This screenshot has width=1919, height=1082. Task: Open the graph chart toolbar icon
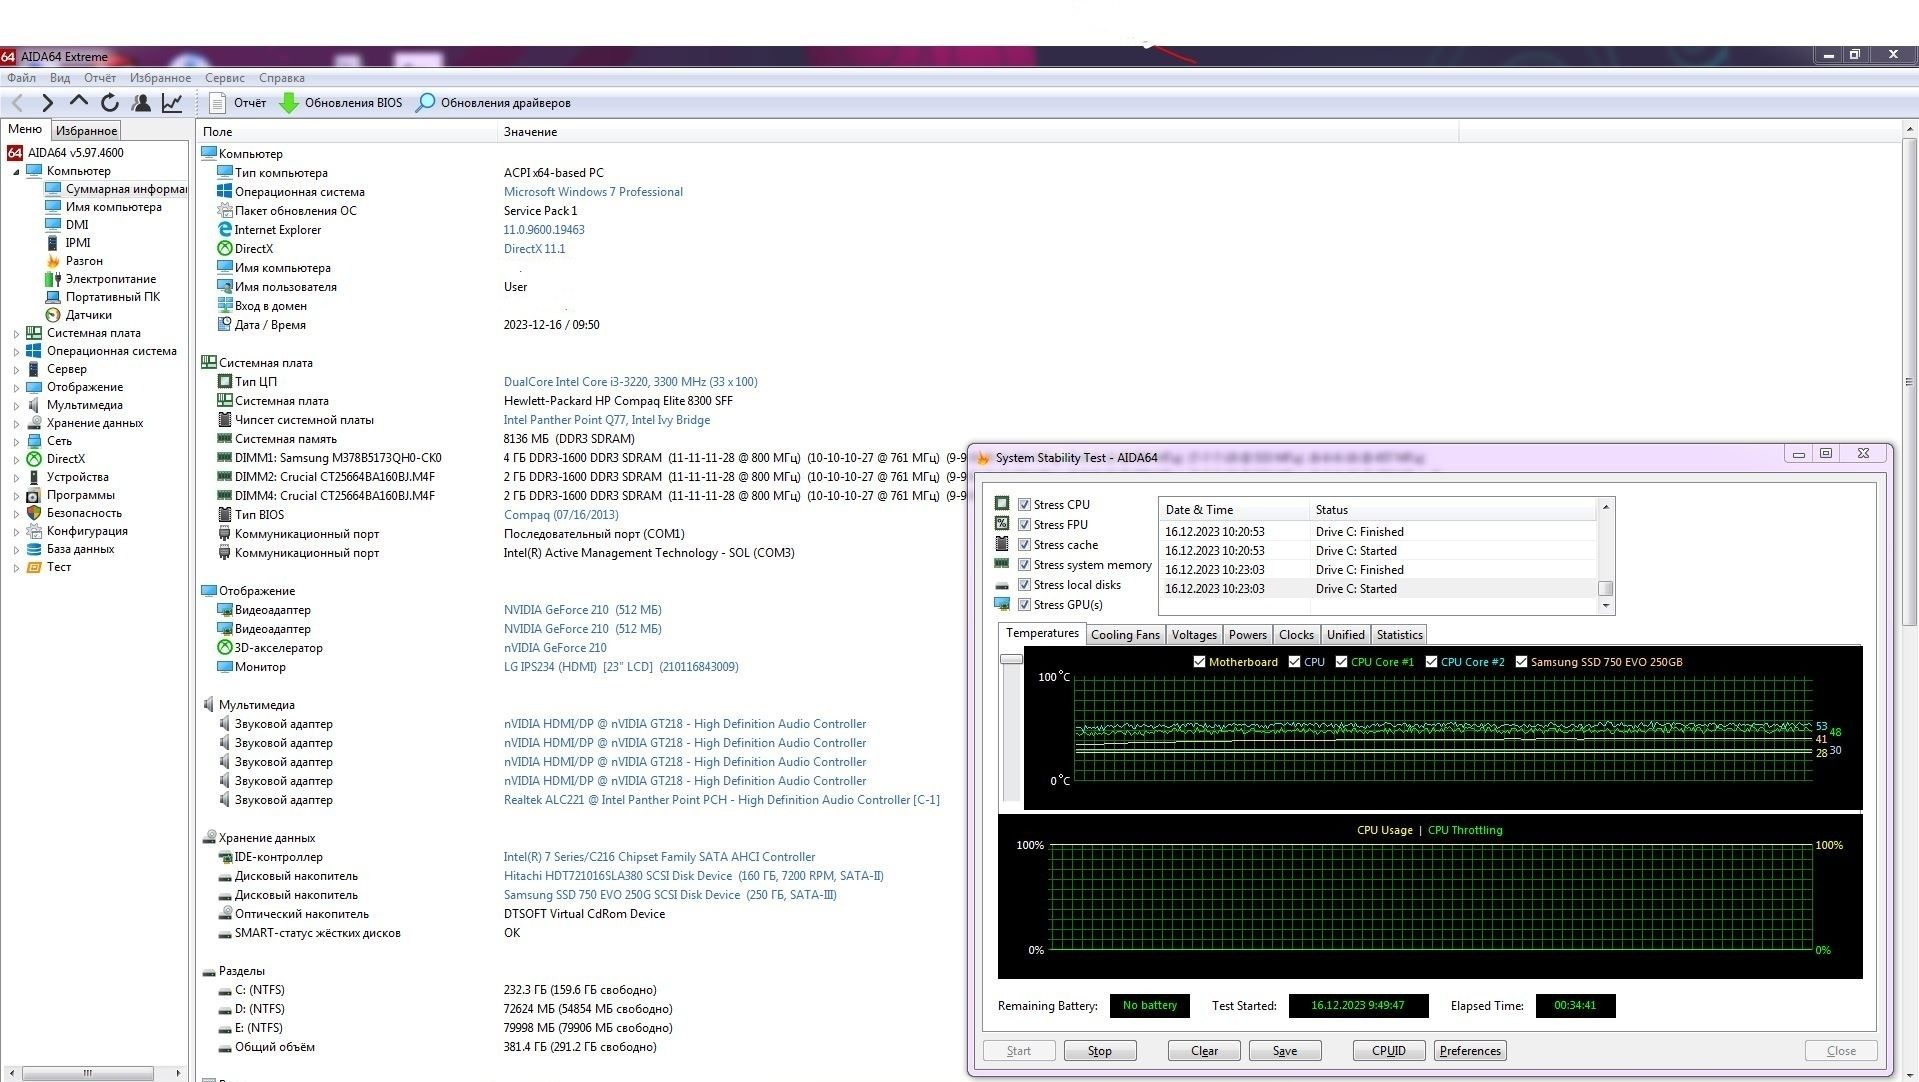coord(172,102)
